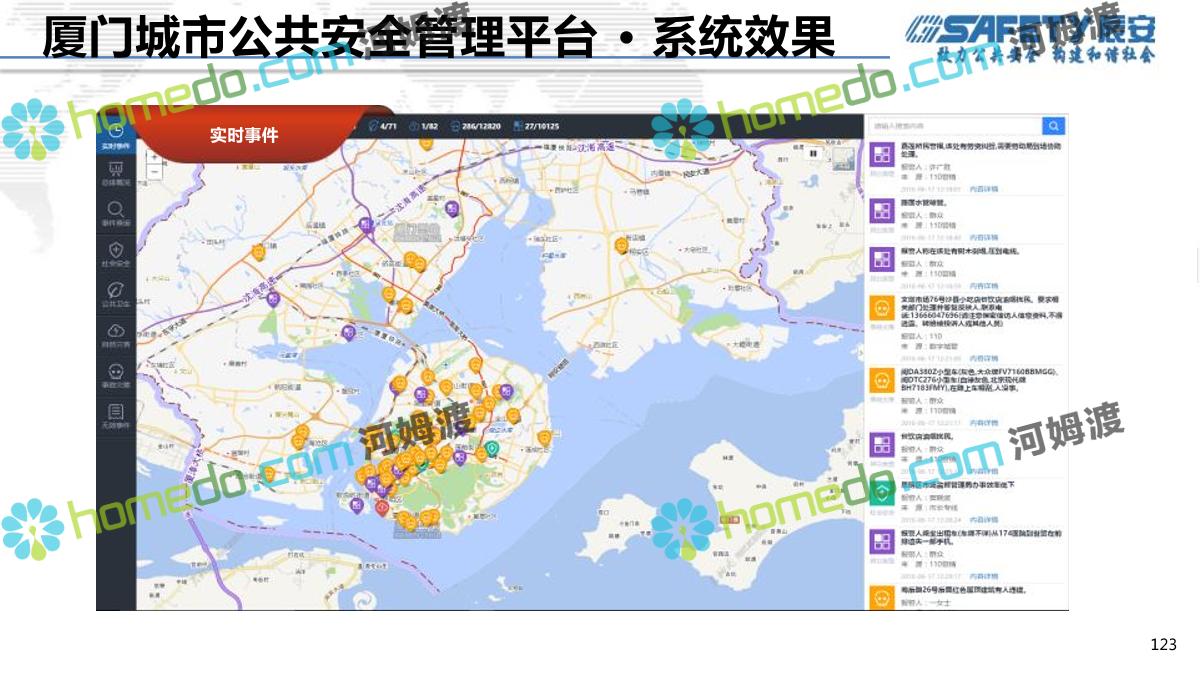Open the 自然灾害 cloud icon in the sidebar

(x=116, y=334)
